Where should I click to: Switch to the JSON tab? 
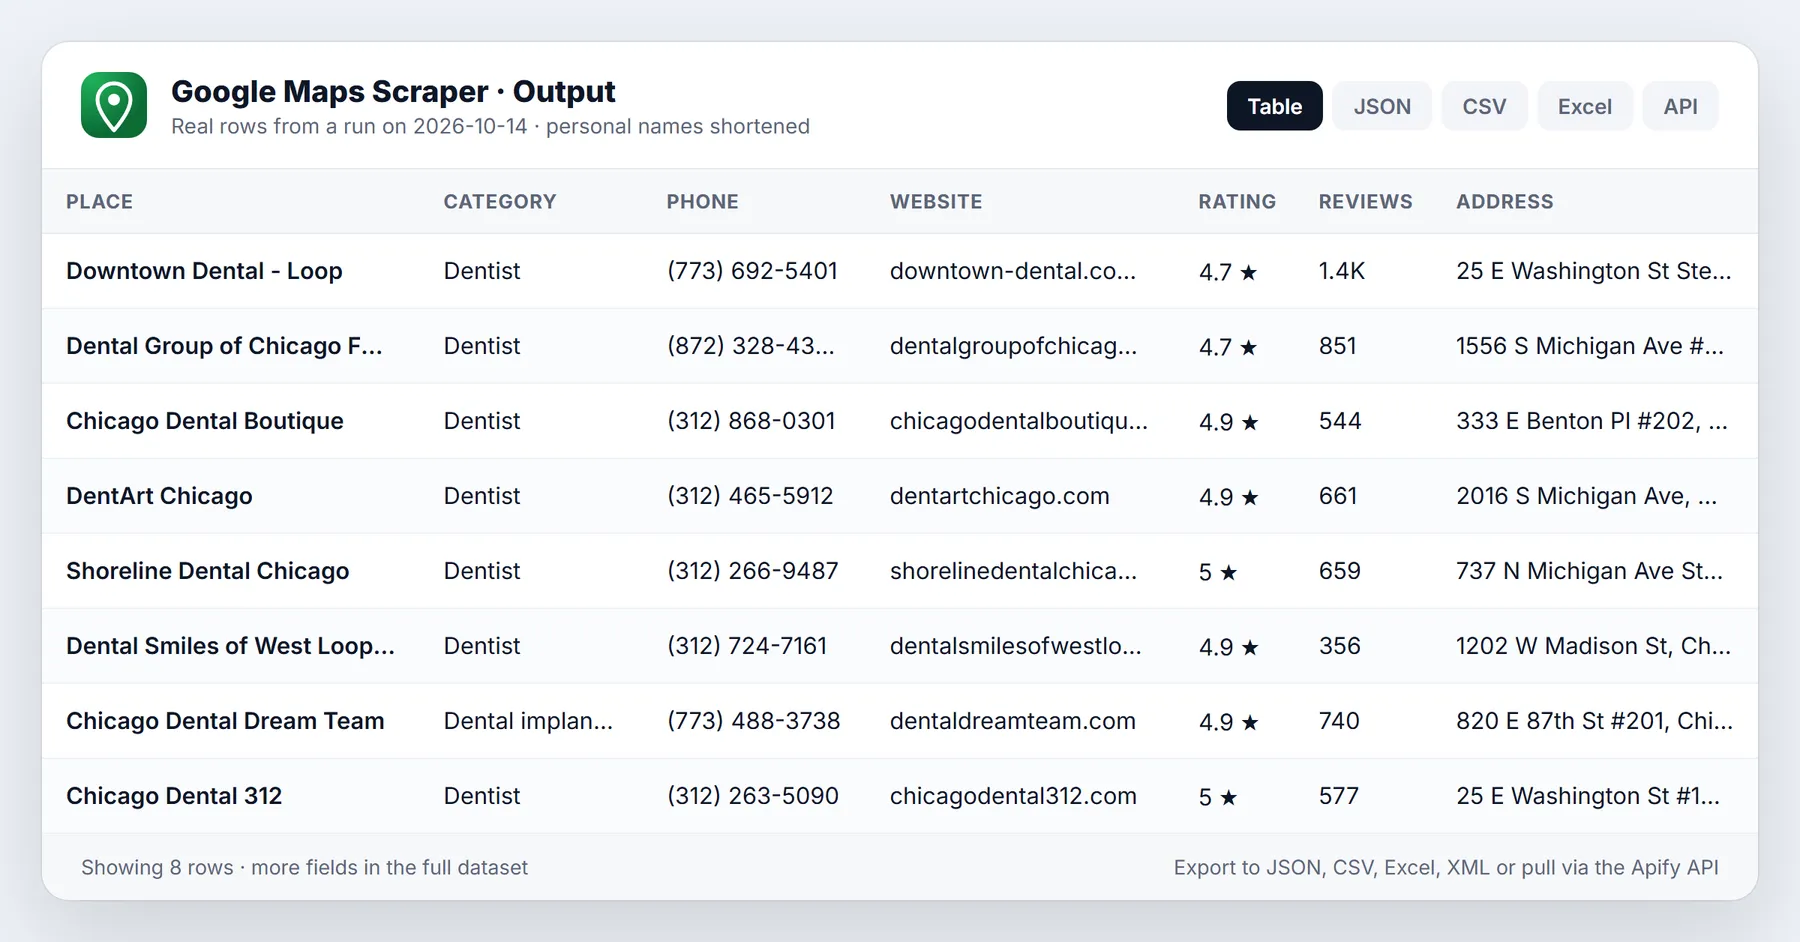pyautogui.click(x=1382, y=106)
